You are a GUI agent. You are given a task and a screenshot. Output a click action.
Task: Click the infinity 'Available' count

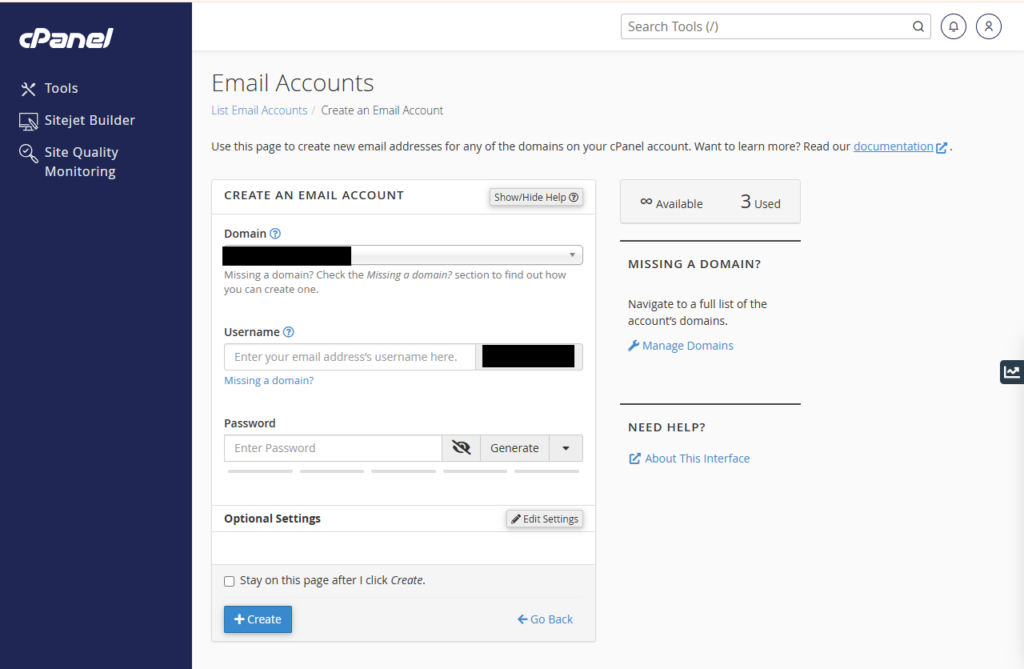pyautogui.click(x=671, y=203)
